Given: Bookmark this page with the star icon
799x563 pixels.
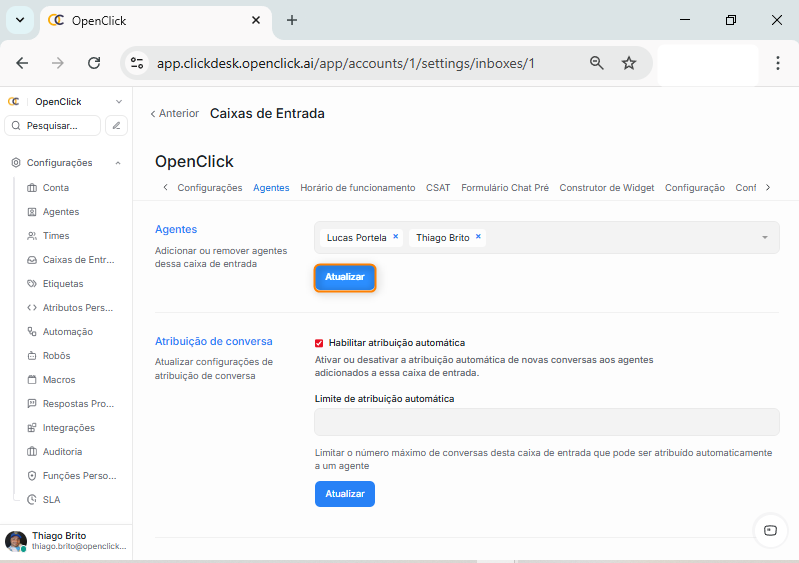Looking at the screenshot, I should point(629,63).
